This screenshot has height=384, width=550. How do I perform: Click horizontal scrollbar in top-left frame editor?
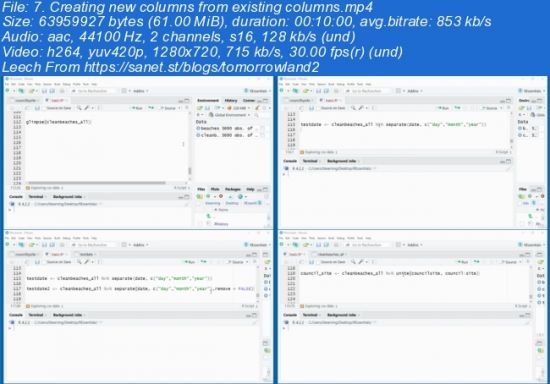pos(97,183)
